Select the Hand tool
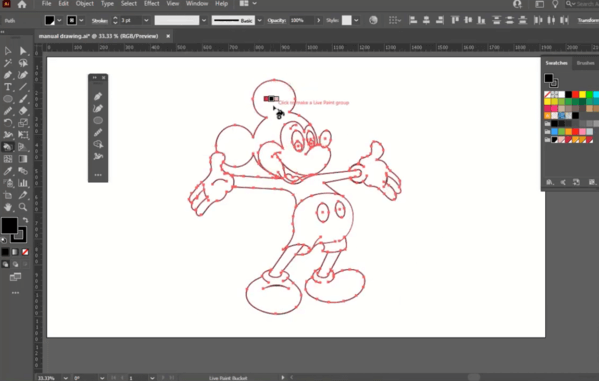Viewport: 599px width, 381px height. point(8,207)
